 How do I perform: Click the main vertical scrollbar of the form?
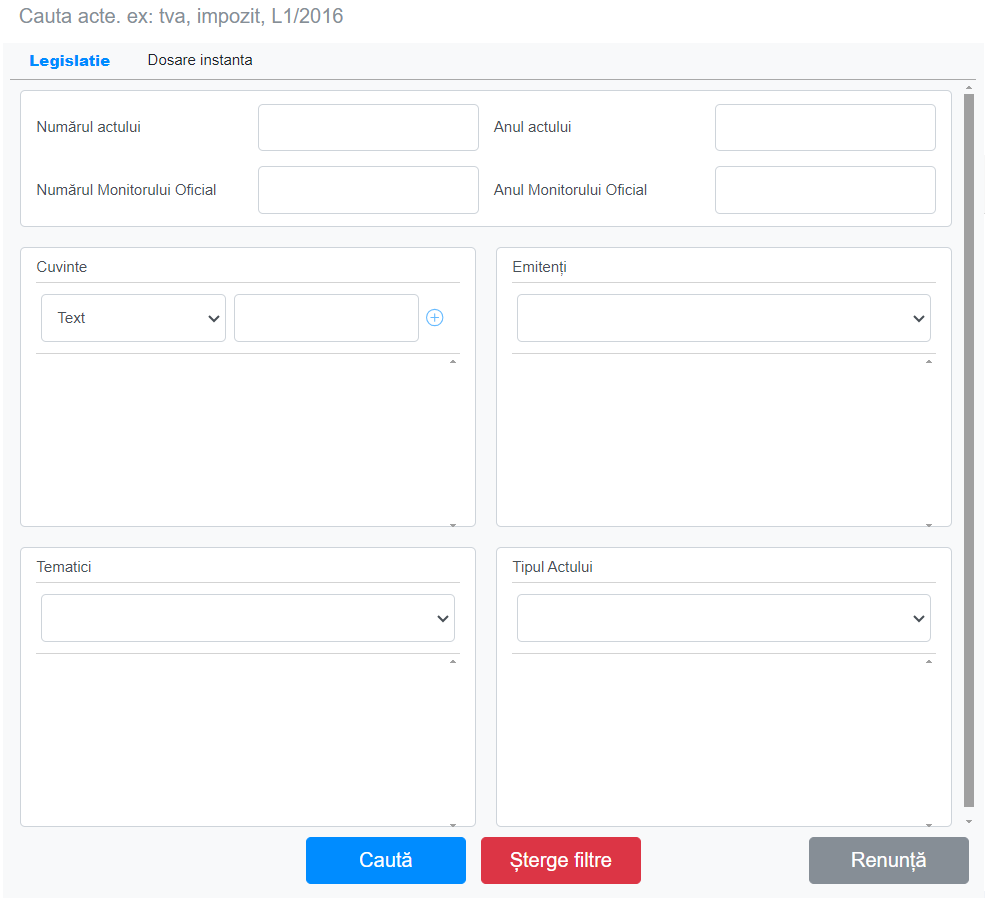[968, 450]
